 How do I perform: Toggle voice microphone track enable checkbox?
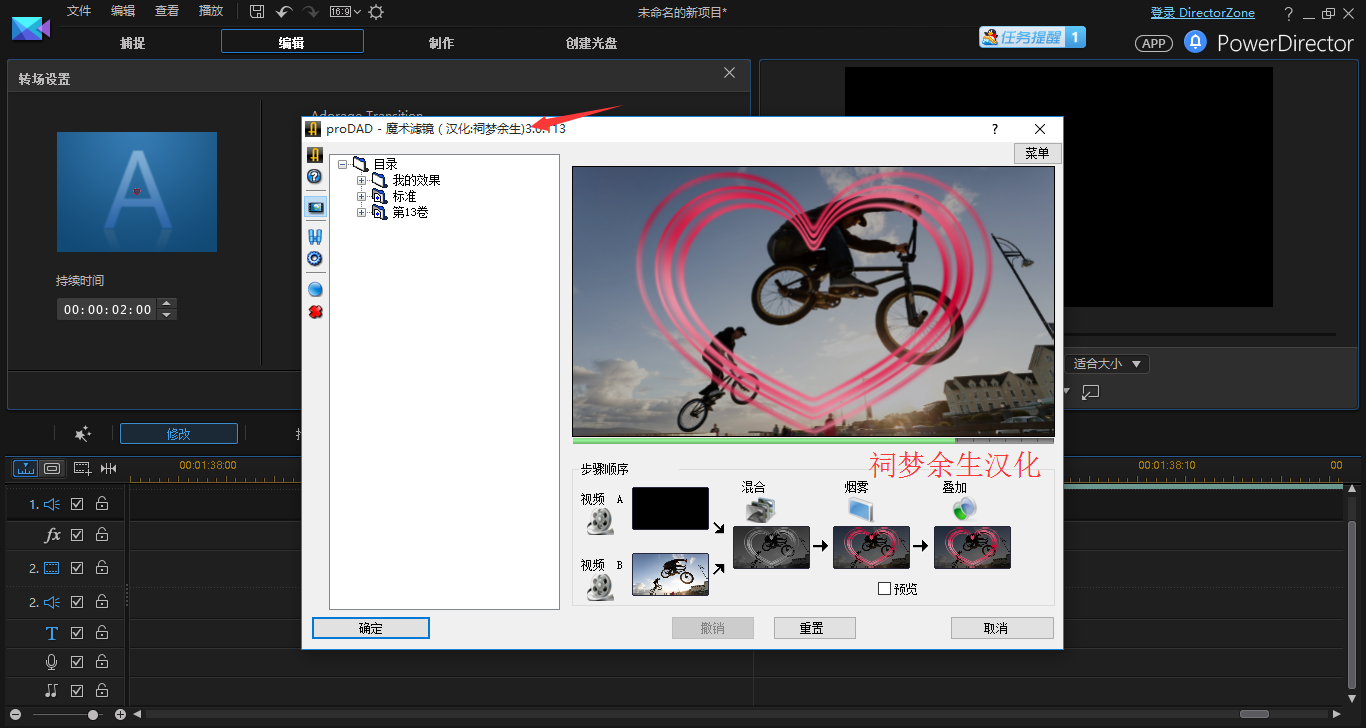[77, 661]
